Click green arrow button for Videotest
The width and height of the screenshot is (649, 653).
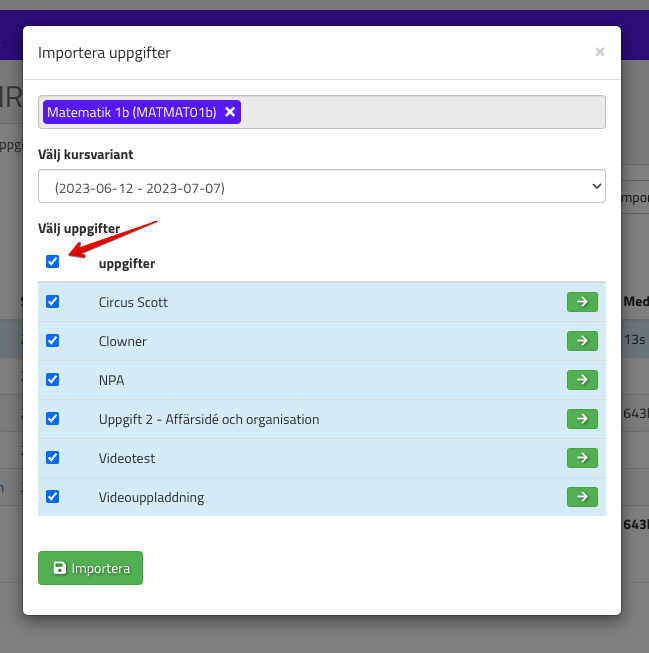click(x=582, y=458)
